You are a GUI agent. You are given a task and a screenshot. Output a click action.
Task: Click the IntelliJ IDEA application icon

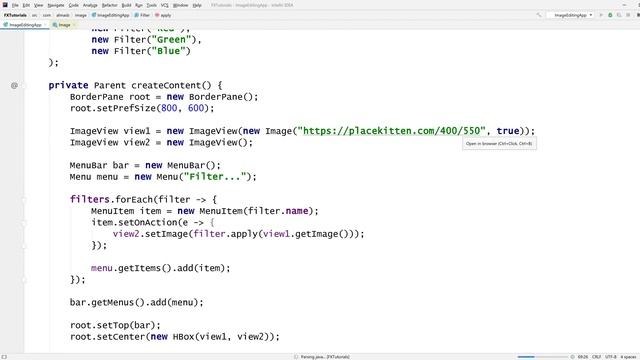[5, 5]
